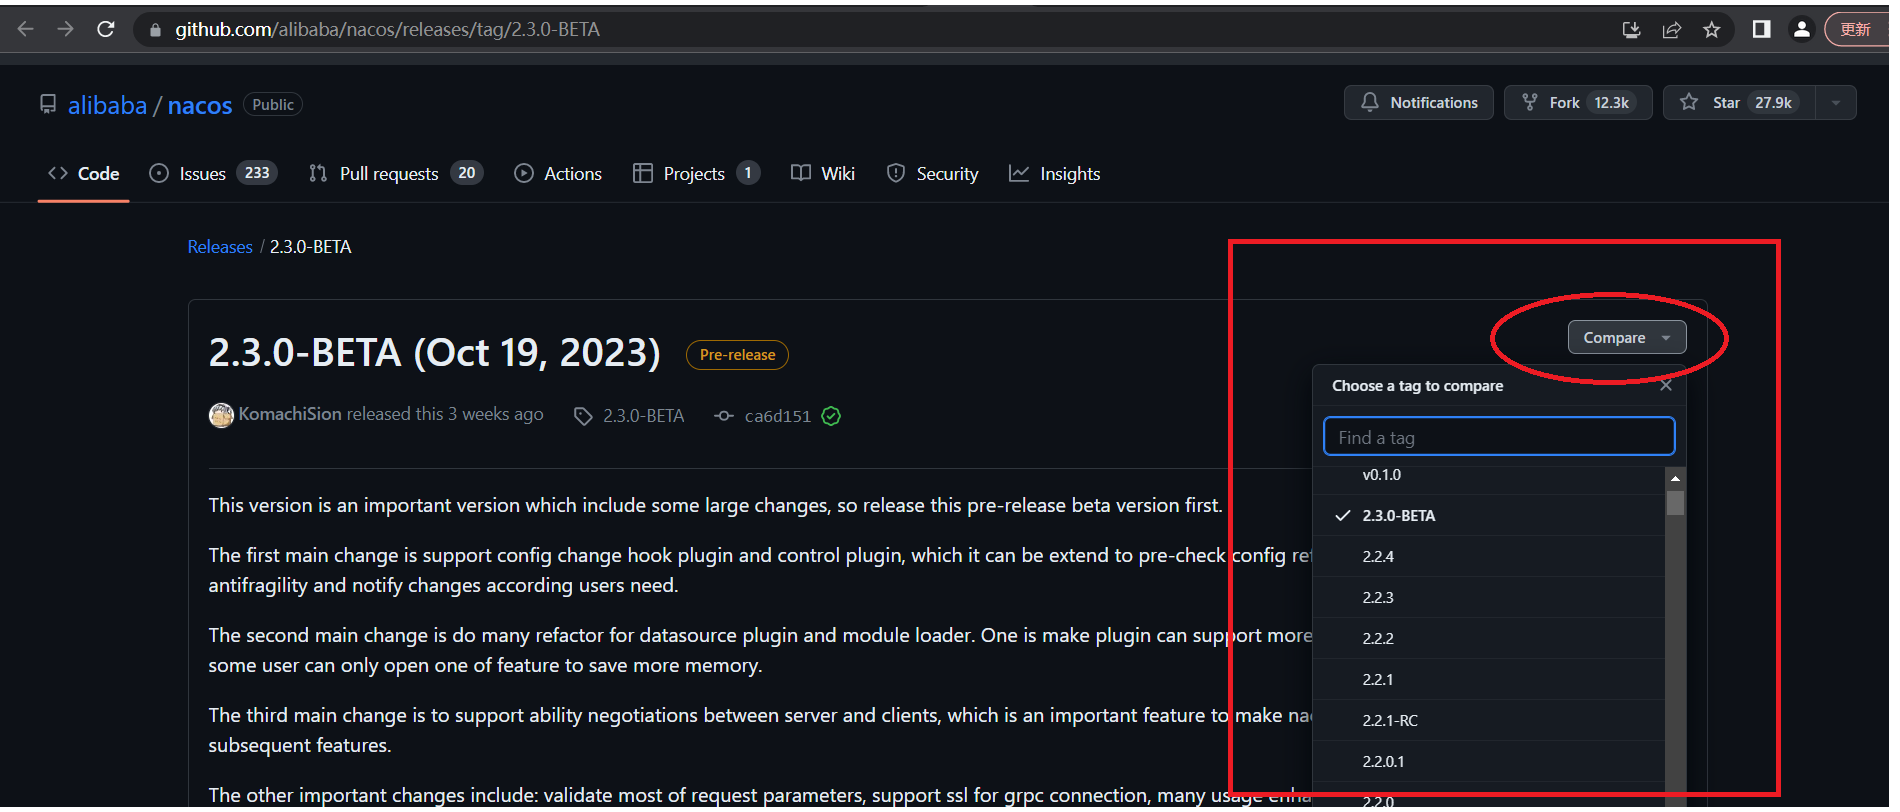Screen dimensions: 1900x812
Task: Open the Security tab
Action: tap(933, 173)
